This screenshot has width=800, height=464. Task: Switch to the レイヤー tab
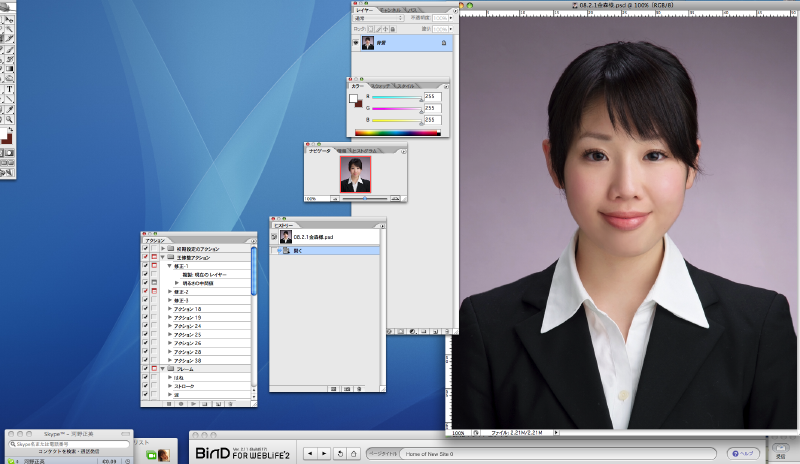pyautogui.click(x=364, y=10)
